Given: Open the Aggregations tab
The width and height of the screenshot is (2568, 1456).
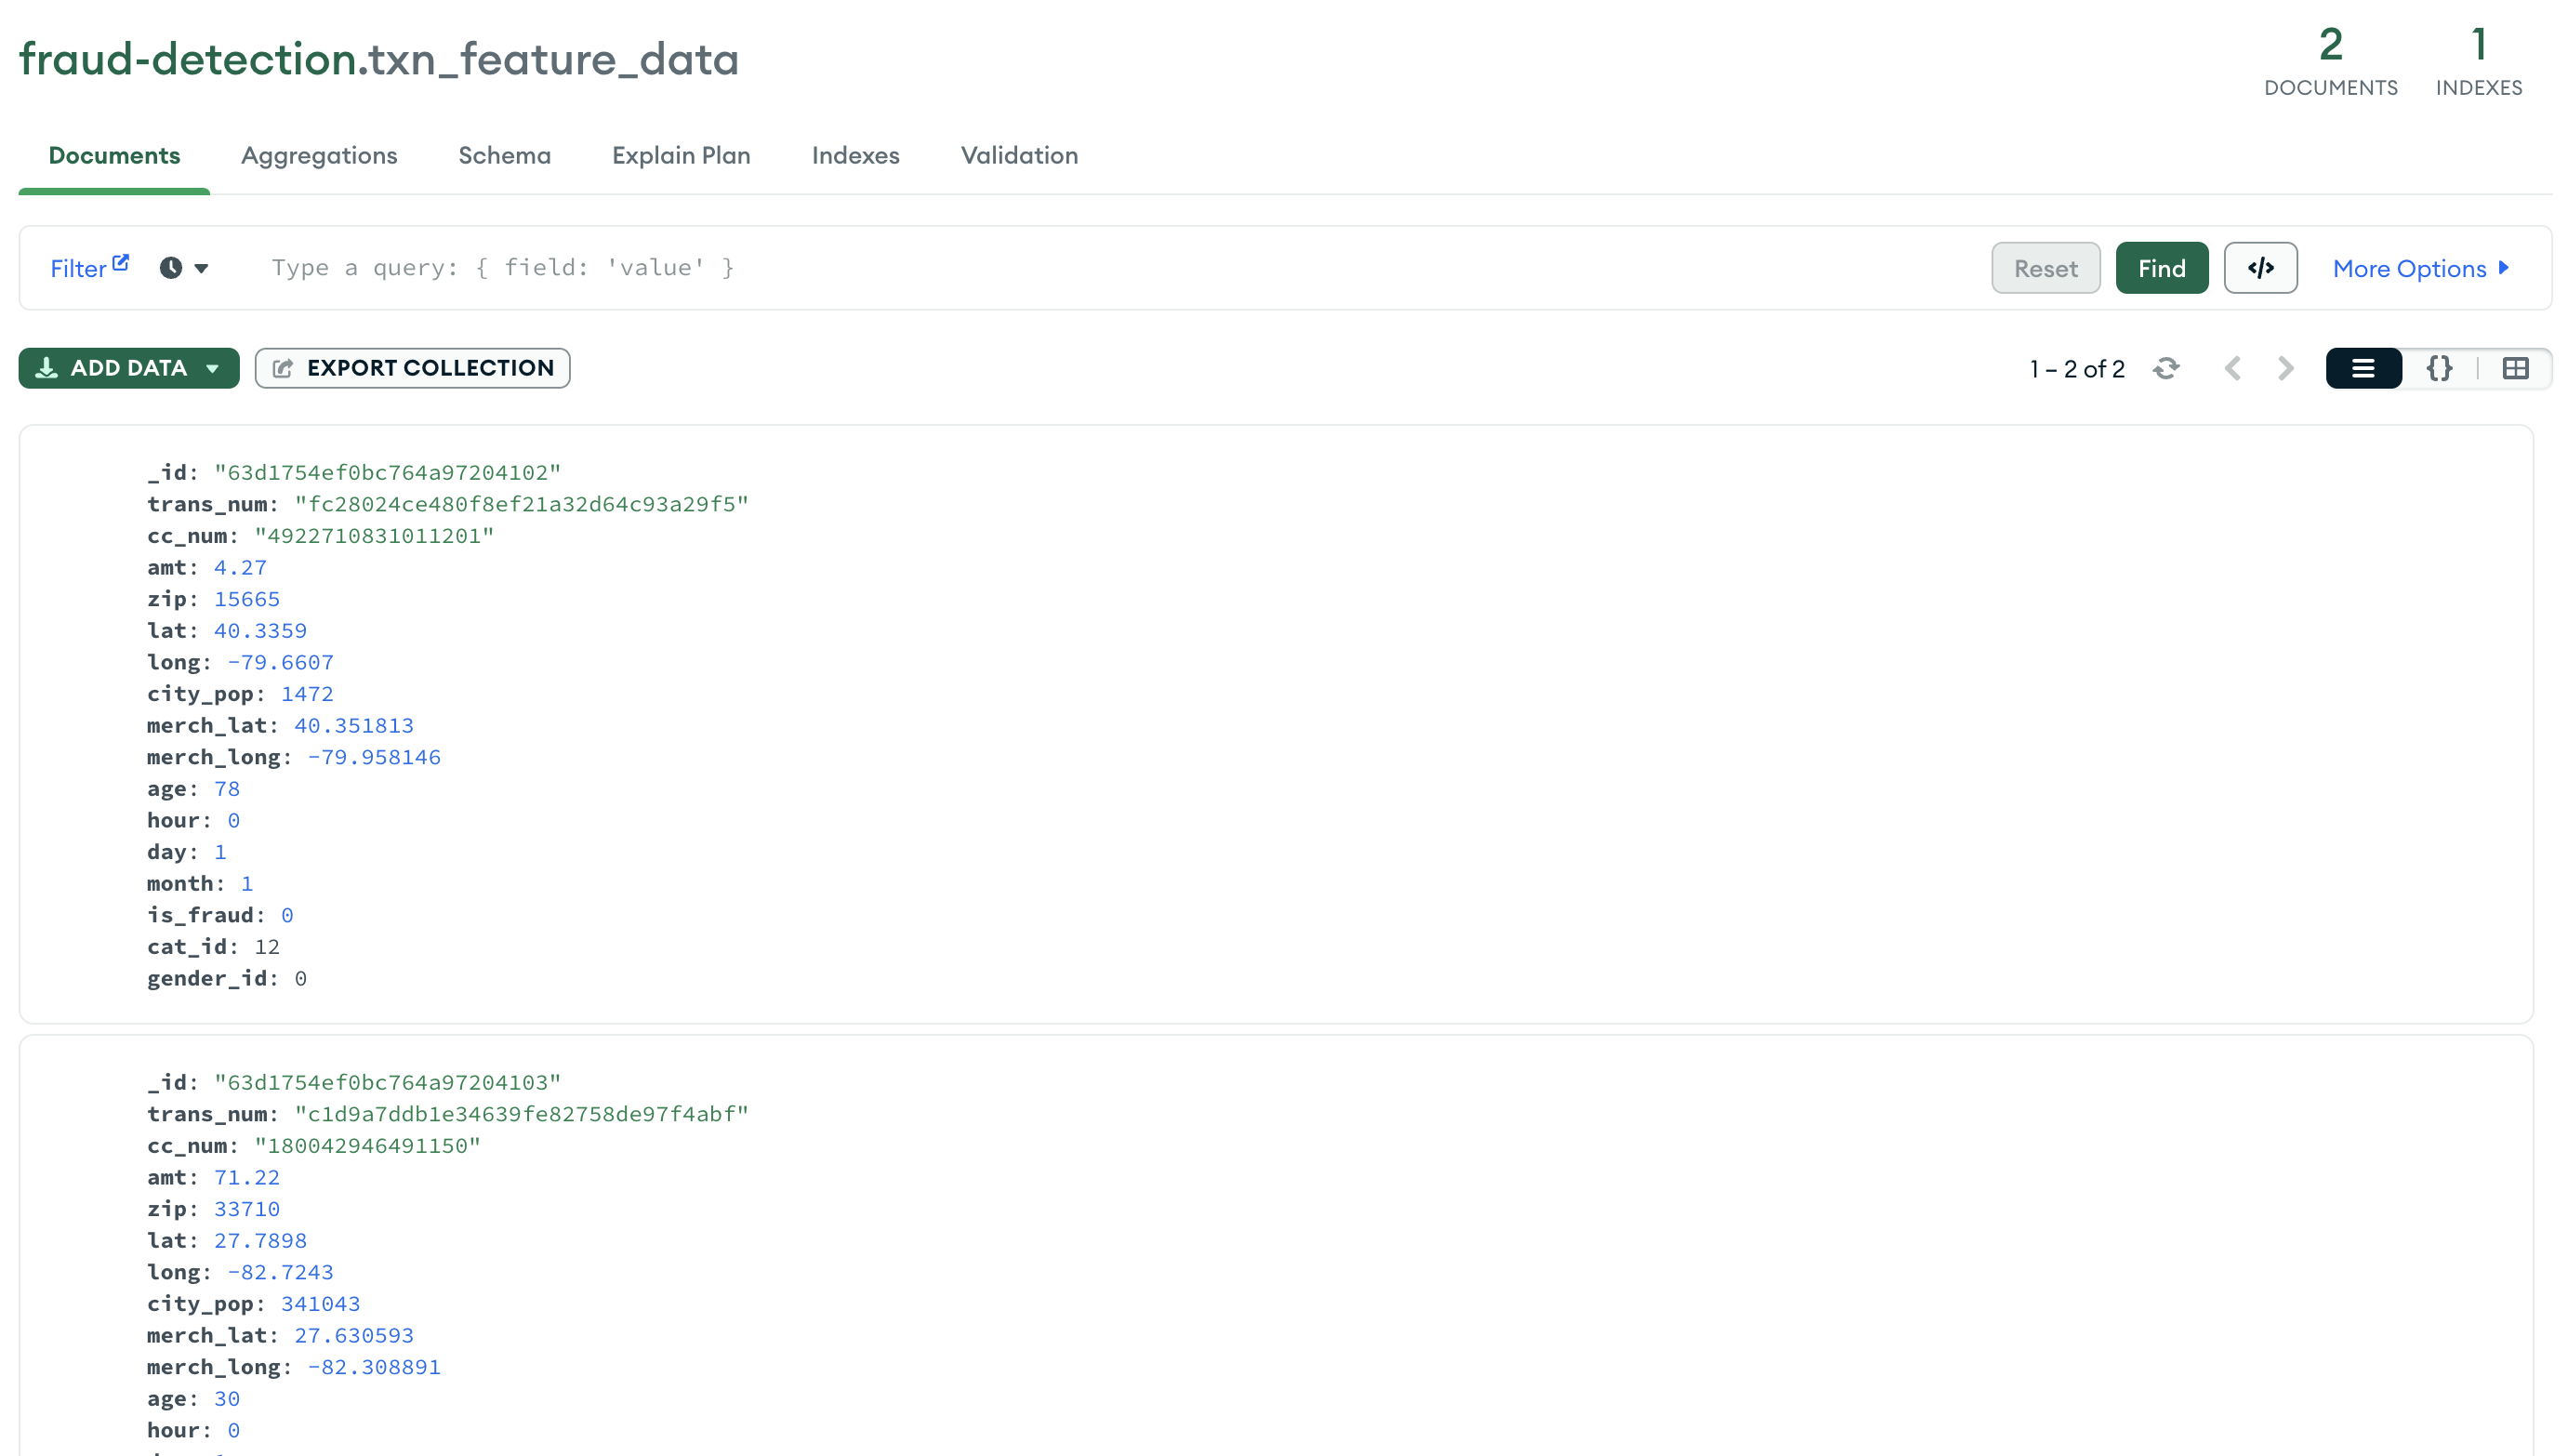Looking at the screenshot, I should click(319, 155).
